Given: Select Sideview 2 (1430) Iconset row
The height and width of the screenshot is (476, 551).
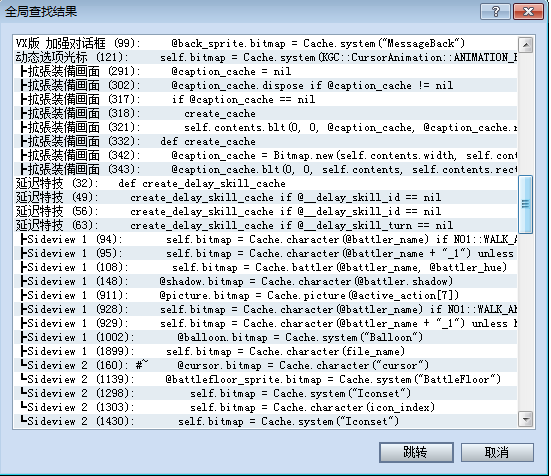Looking at the screenshot, I should [265, 421].
